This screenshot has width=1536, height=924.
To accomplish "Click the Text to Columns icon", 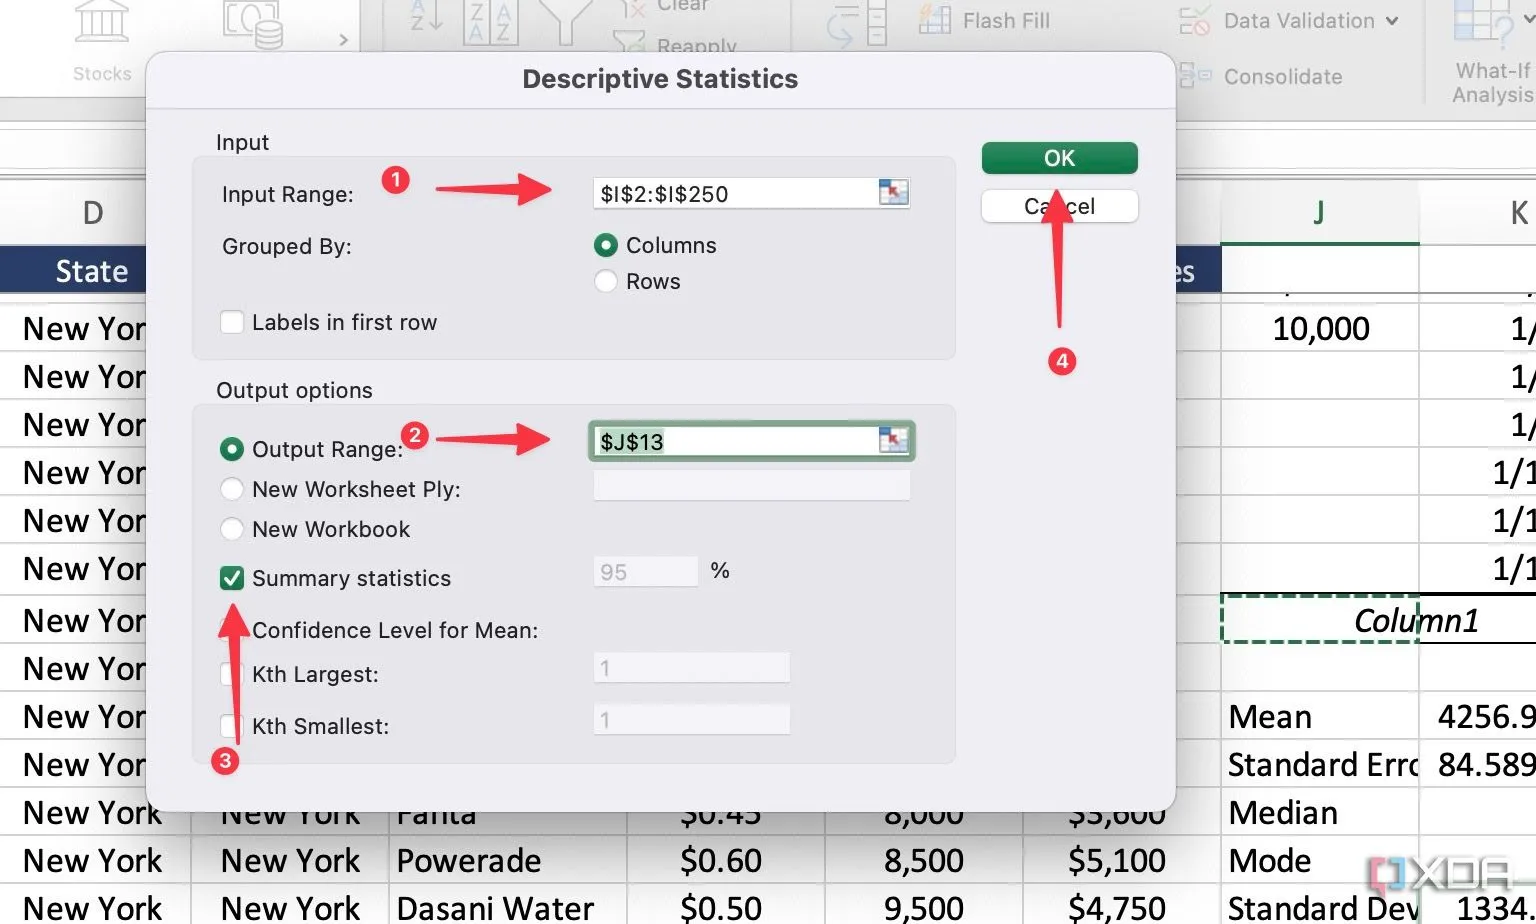I will (858, 24).
